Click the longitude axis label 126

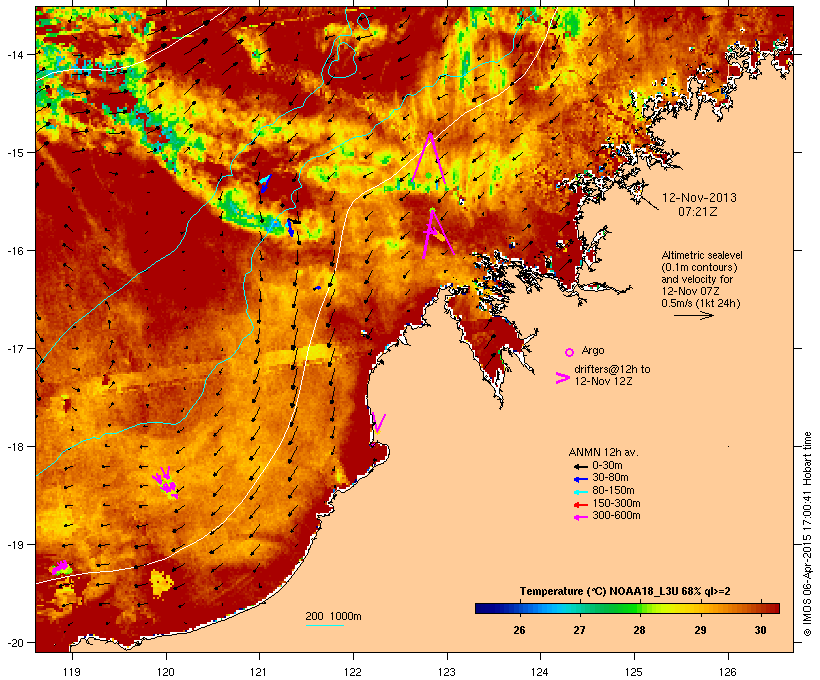728,672
